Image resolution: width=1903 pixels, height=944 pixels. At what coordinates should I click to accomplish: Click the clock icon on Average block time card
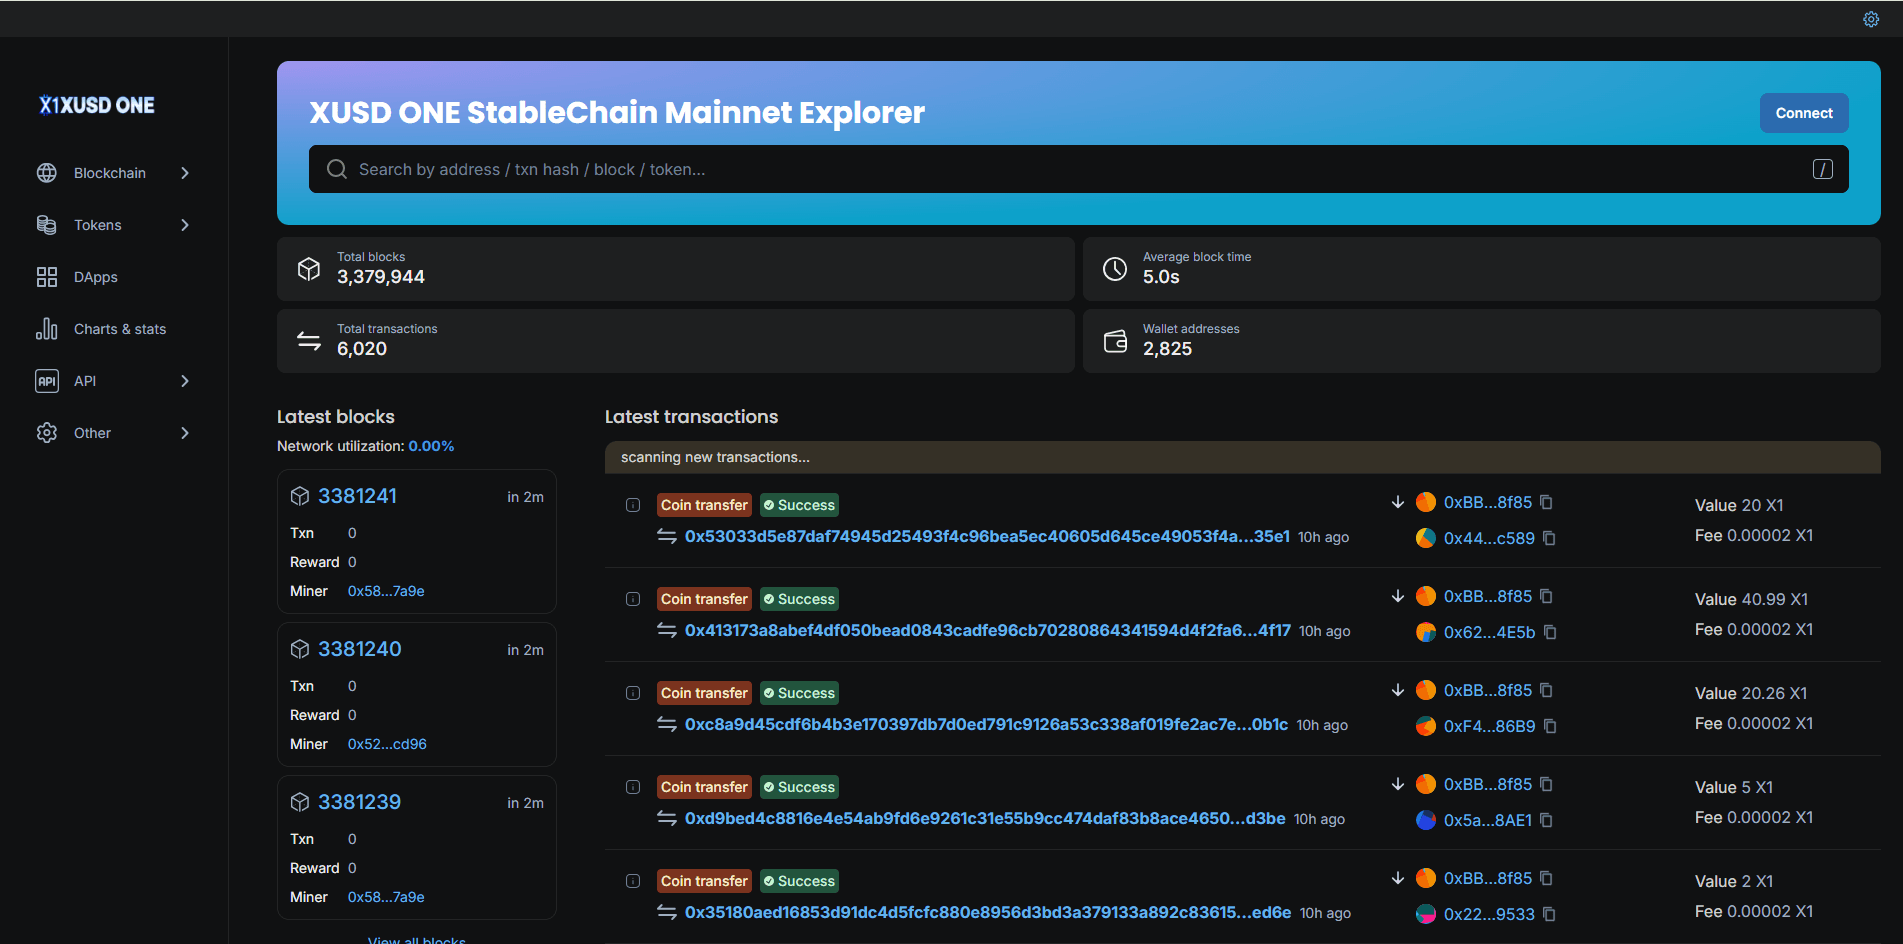point(1114,268)
